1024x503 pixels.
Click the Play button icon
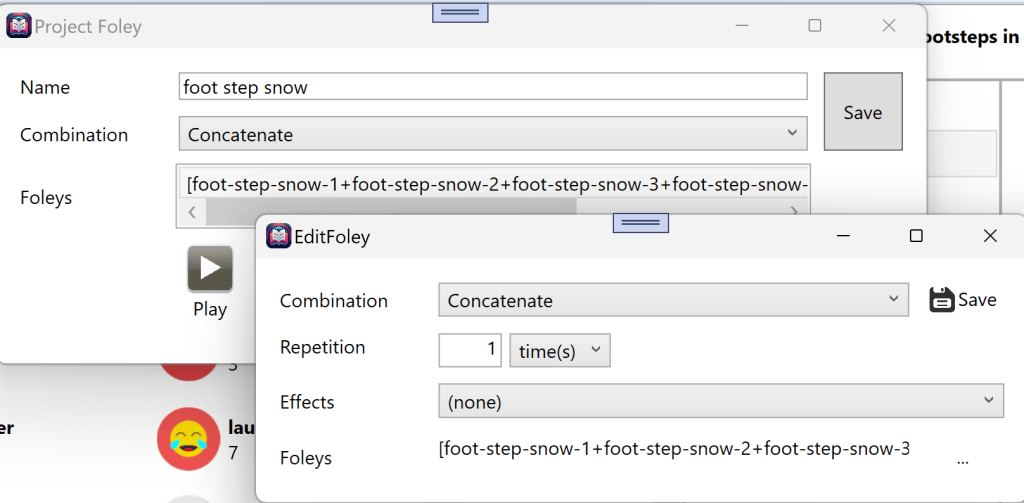tap(210, 268)
